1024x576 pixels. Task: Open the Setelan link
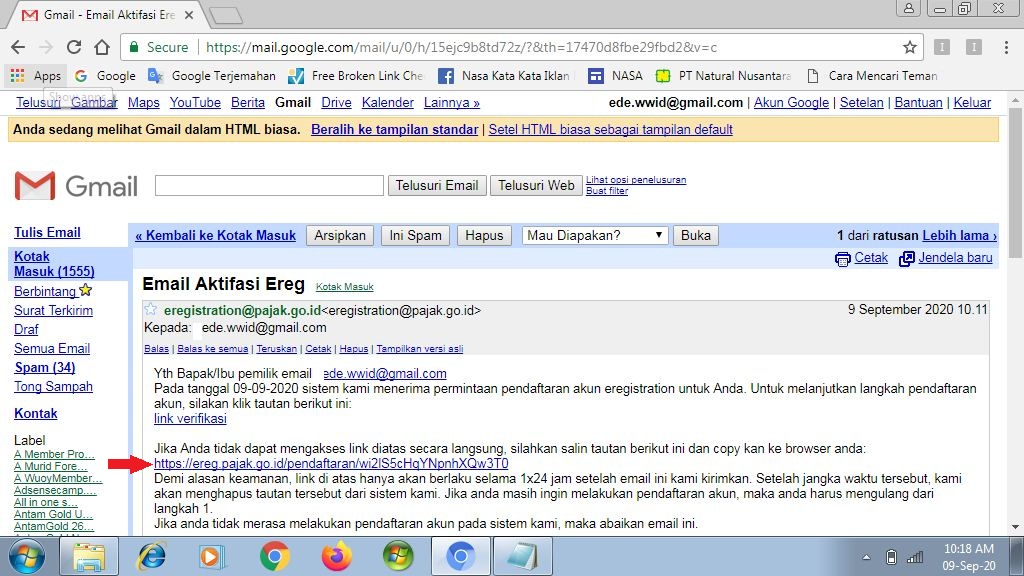(x=861, y=103)
